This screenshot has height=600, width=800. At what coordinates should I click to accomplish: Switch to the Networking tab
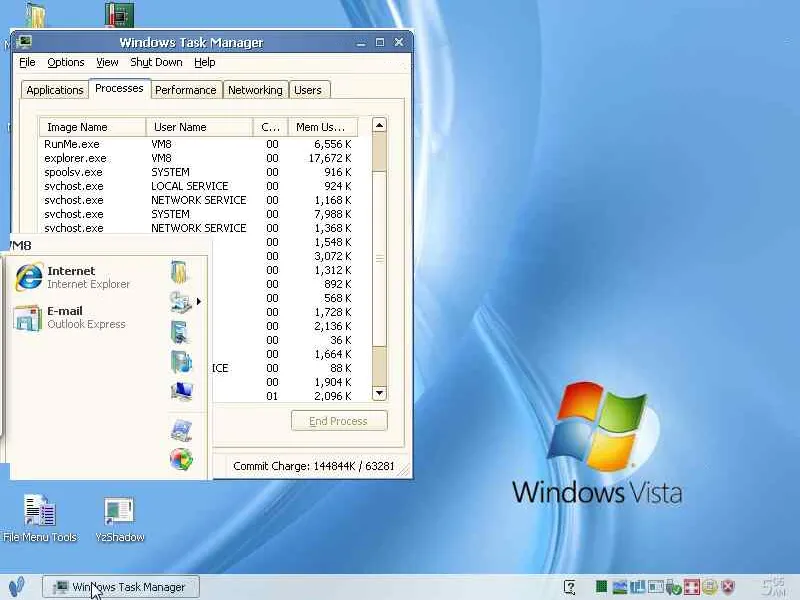click(x=255, y=90)
